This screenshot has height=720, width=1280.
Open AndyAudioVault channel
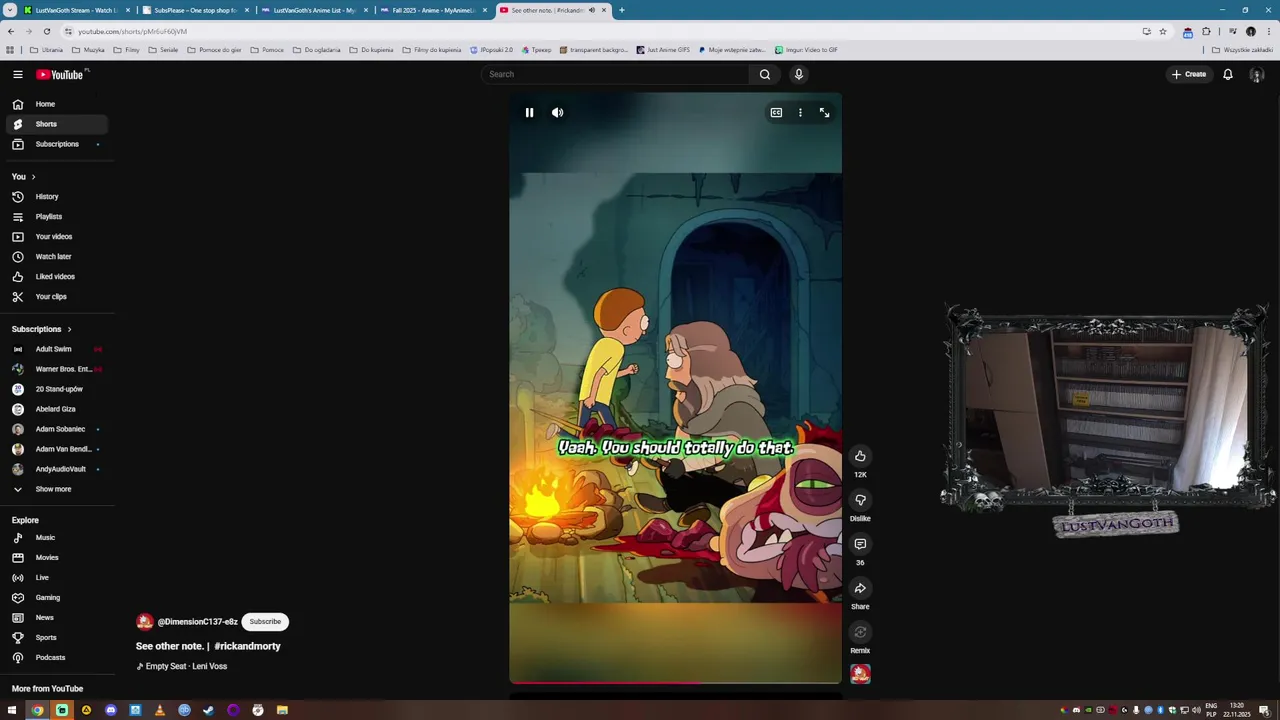tap(57, 469)
